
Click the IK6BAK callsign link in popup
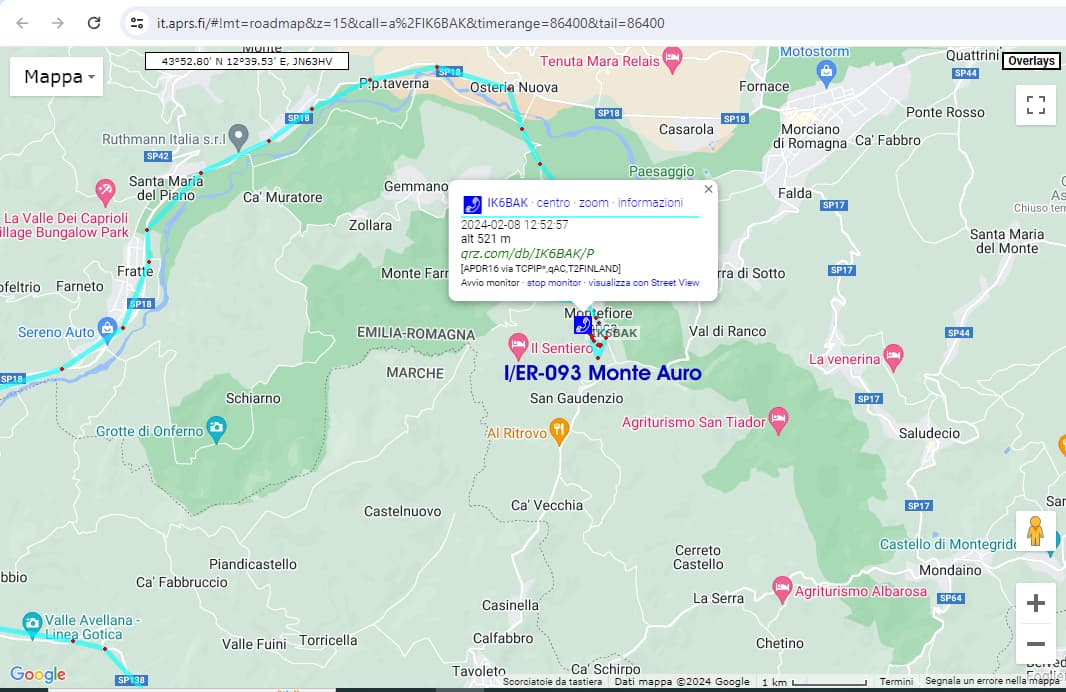(507, 203)
